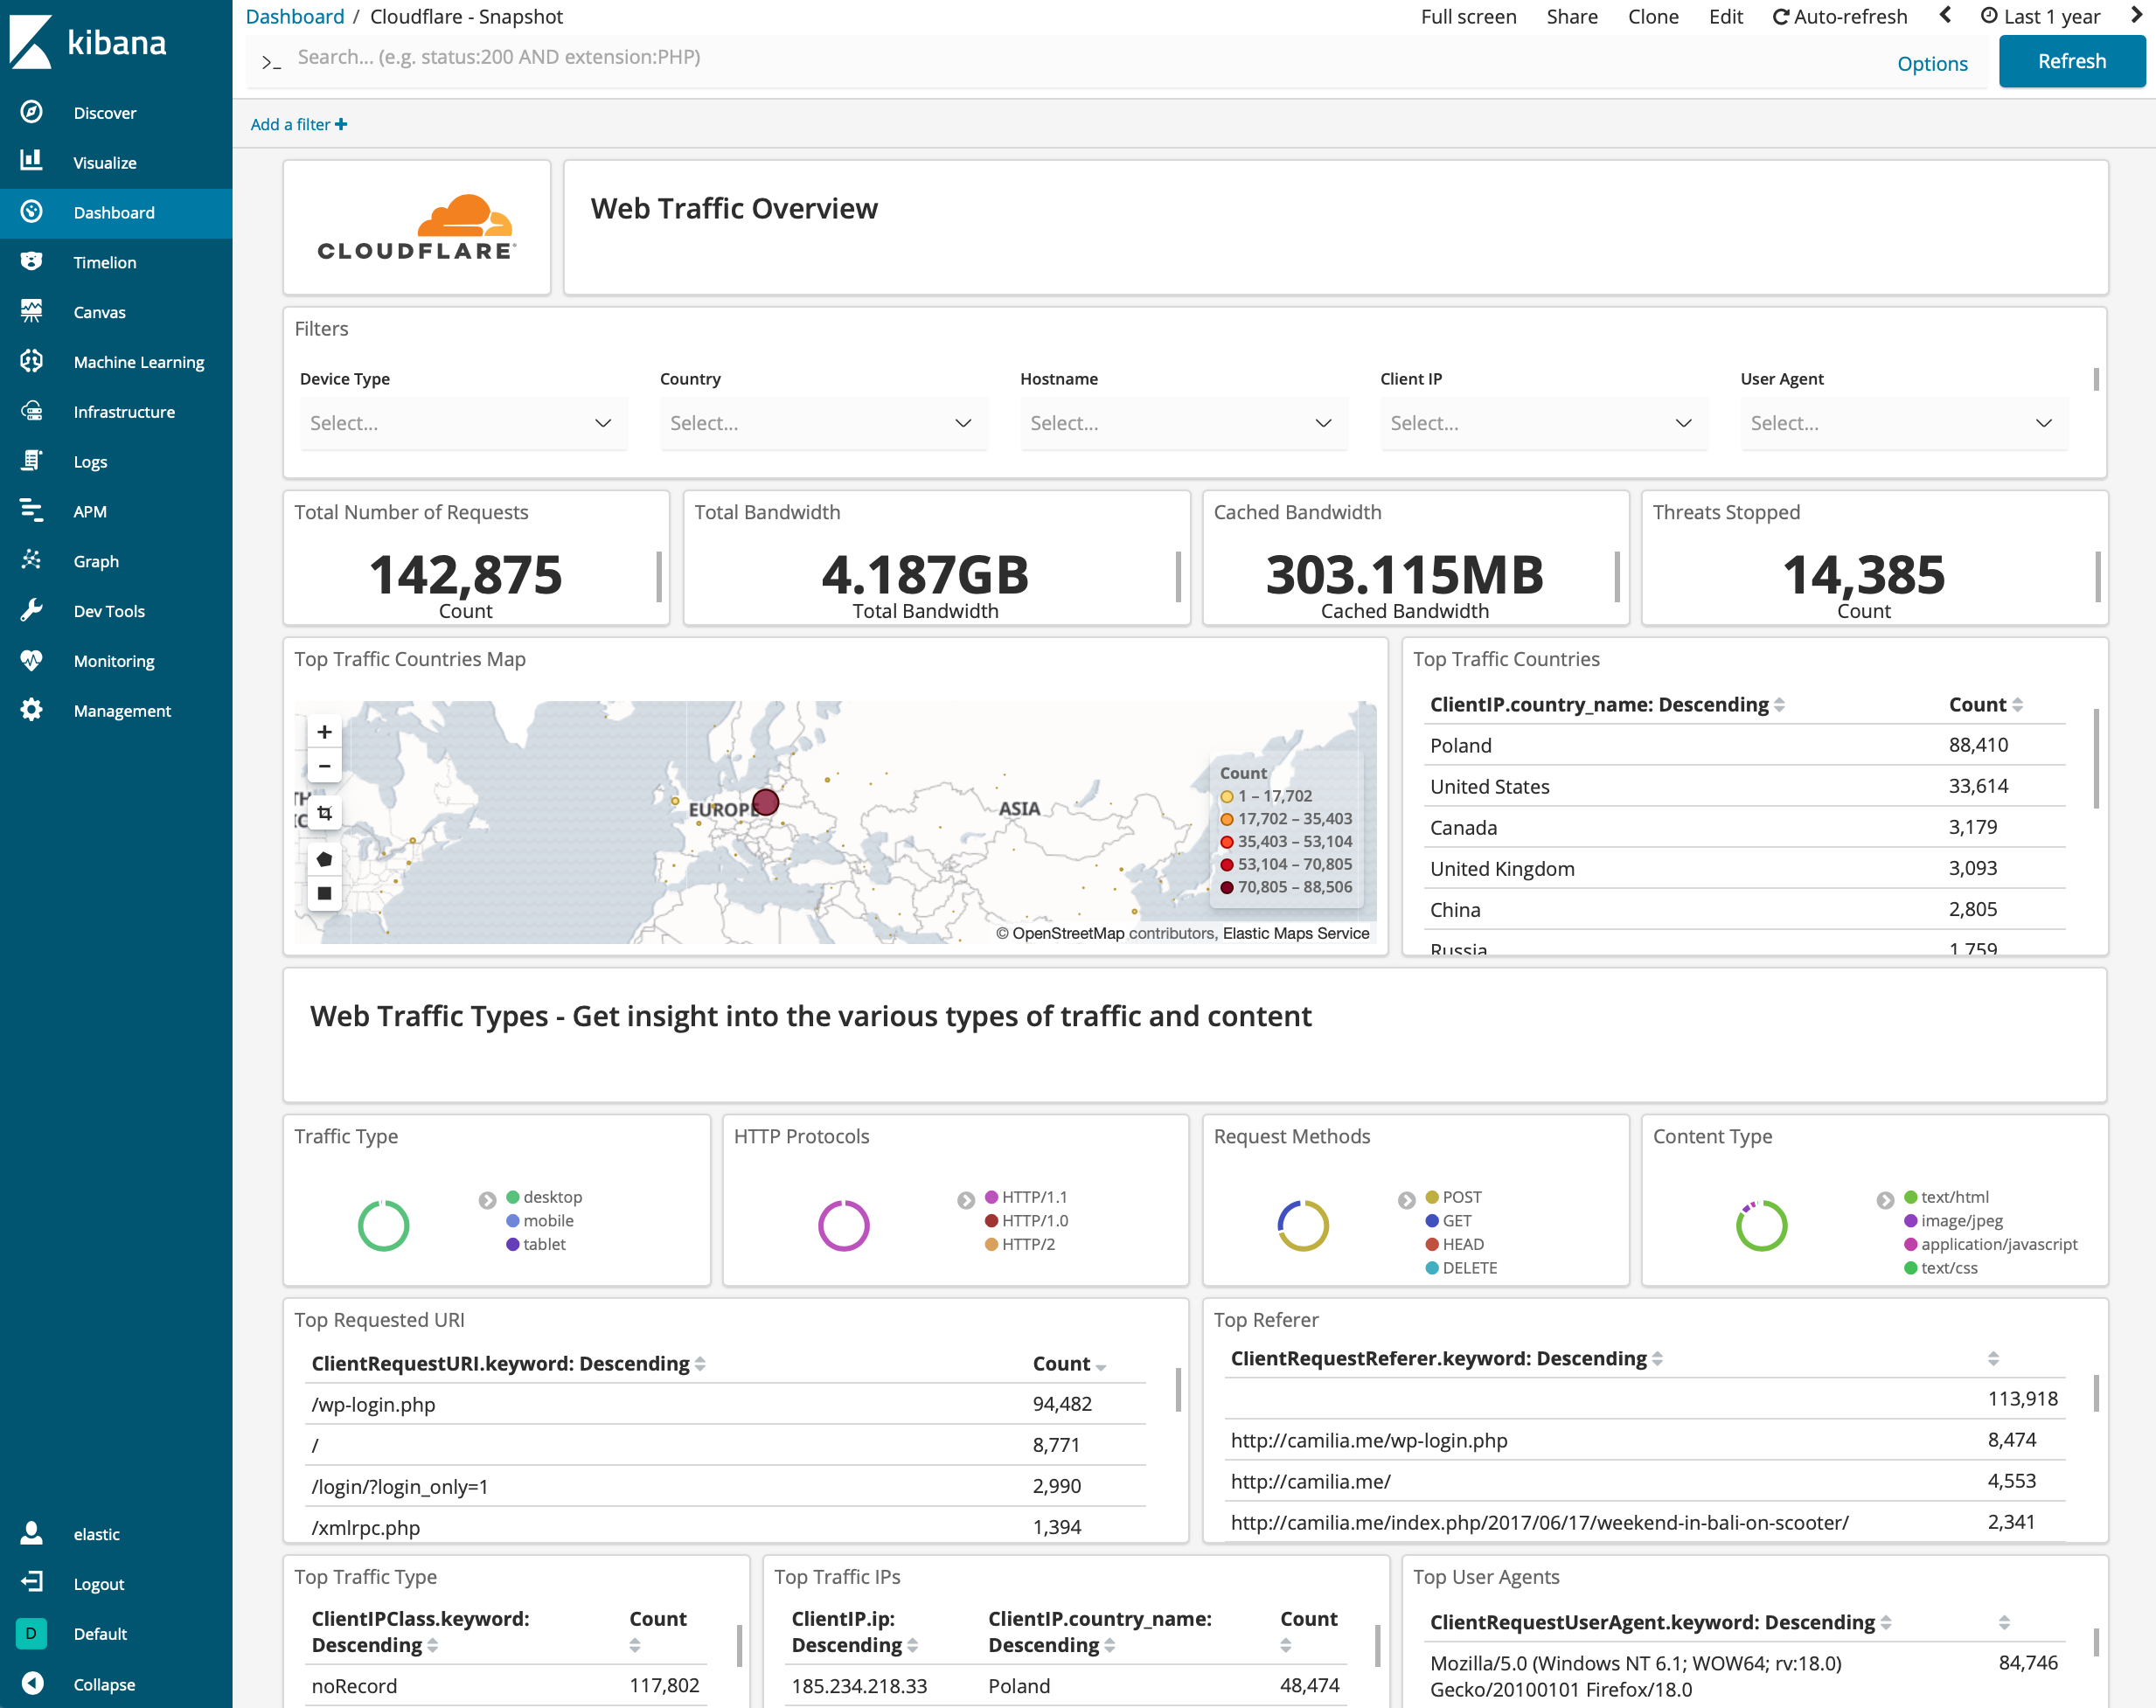Click the Refresh button
2156x1708 pixels.
click(2072, 58)
